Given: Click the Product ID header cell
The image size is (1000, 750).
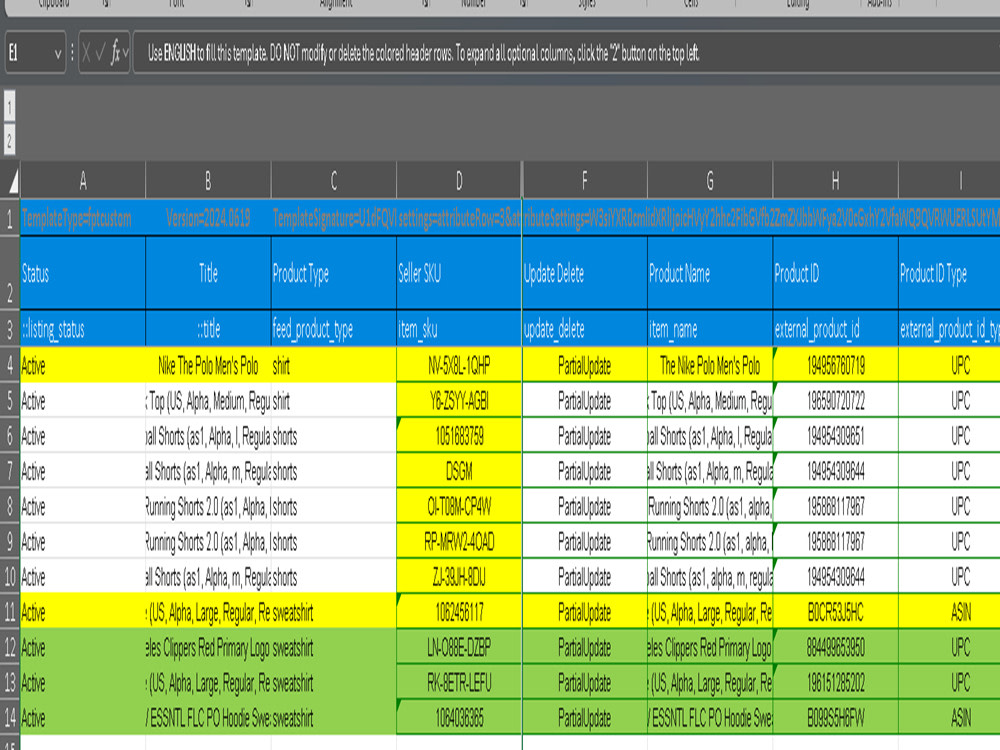Looking at the screenshot, I should [835, 273].
